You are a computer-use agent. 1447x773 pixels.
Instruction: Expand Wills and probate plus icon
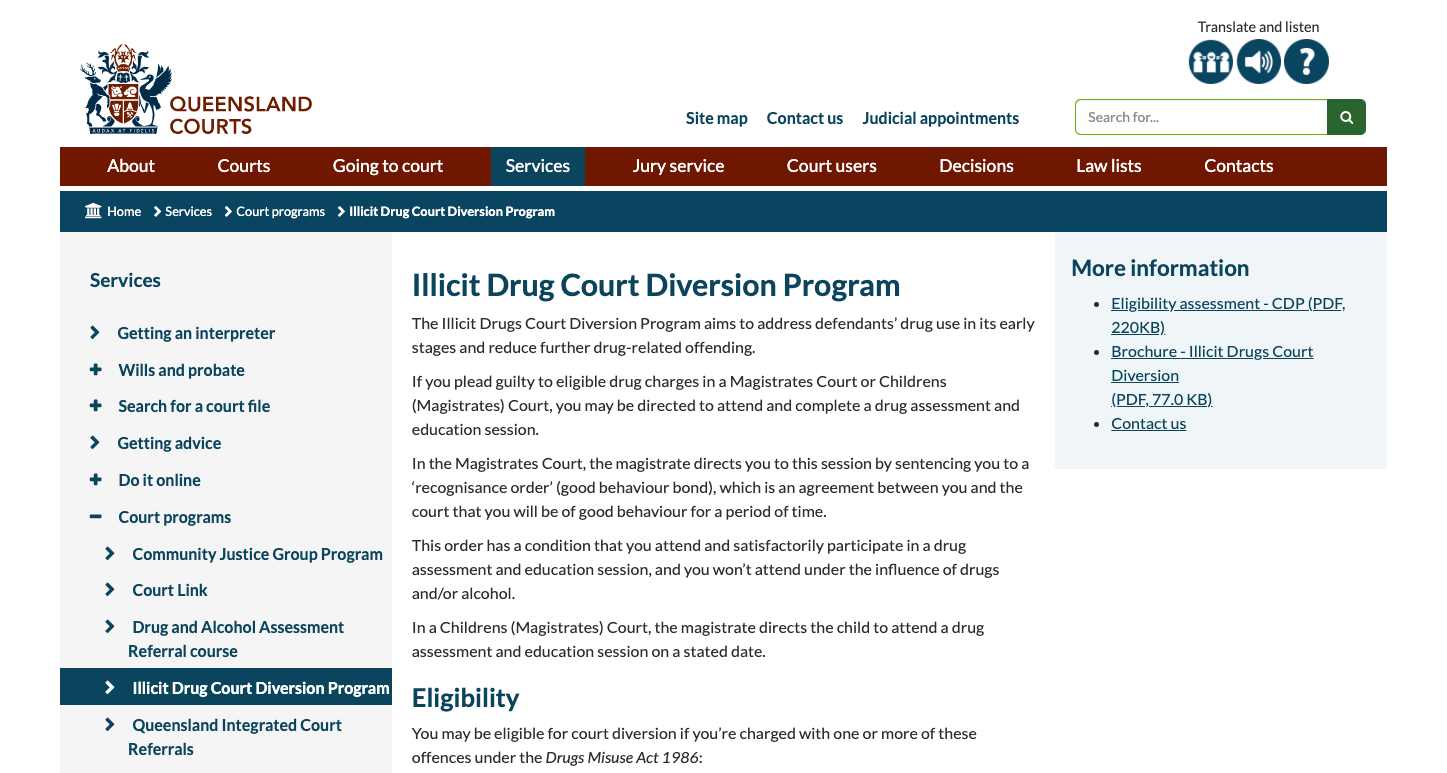click(96, 370)
